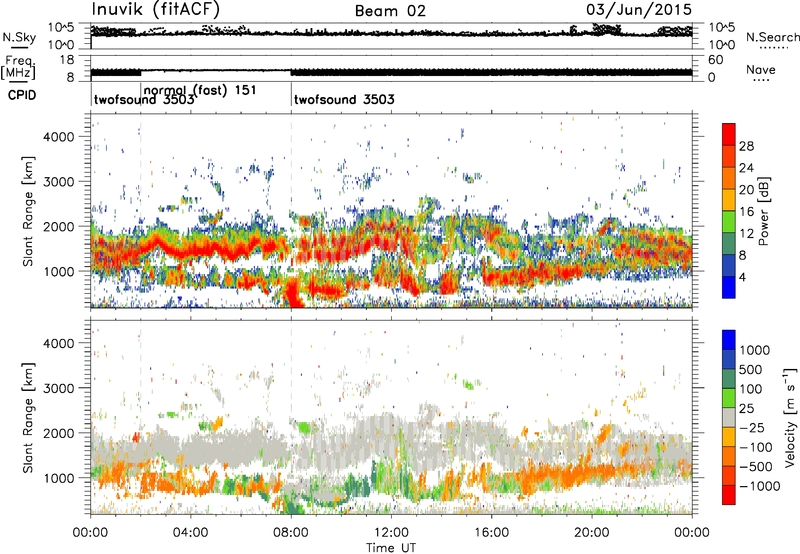Click the 'Nave' legend label
800x554 pixels.
click(761, 70)
